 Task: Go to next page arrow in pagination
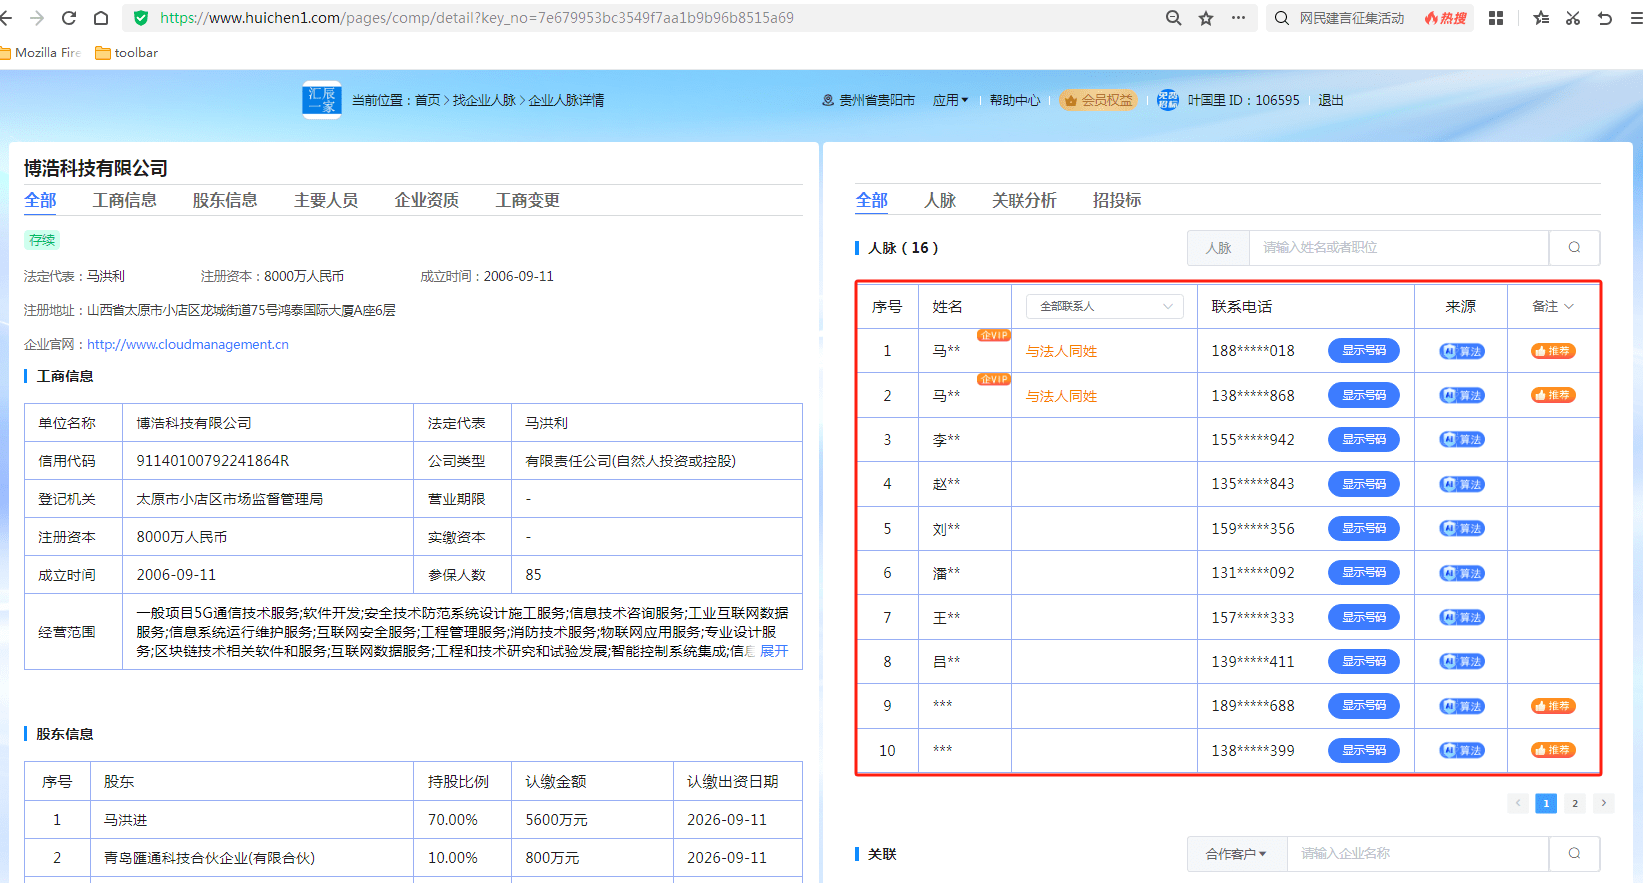click(1604, 803)
